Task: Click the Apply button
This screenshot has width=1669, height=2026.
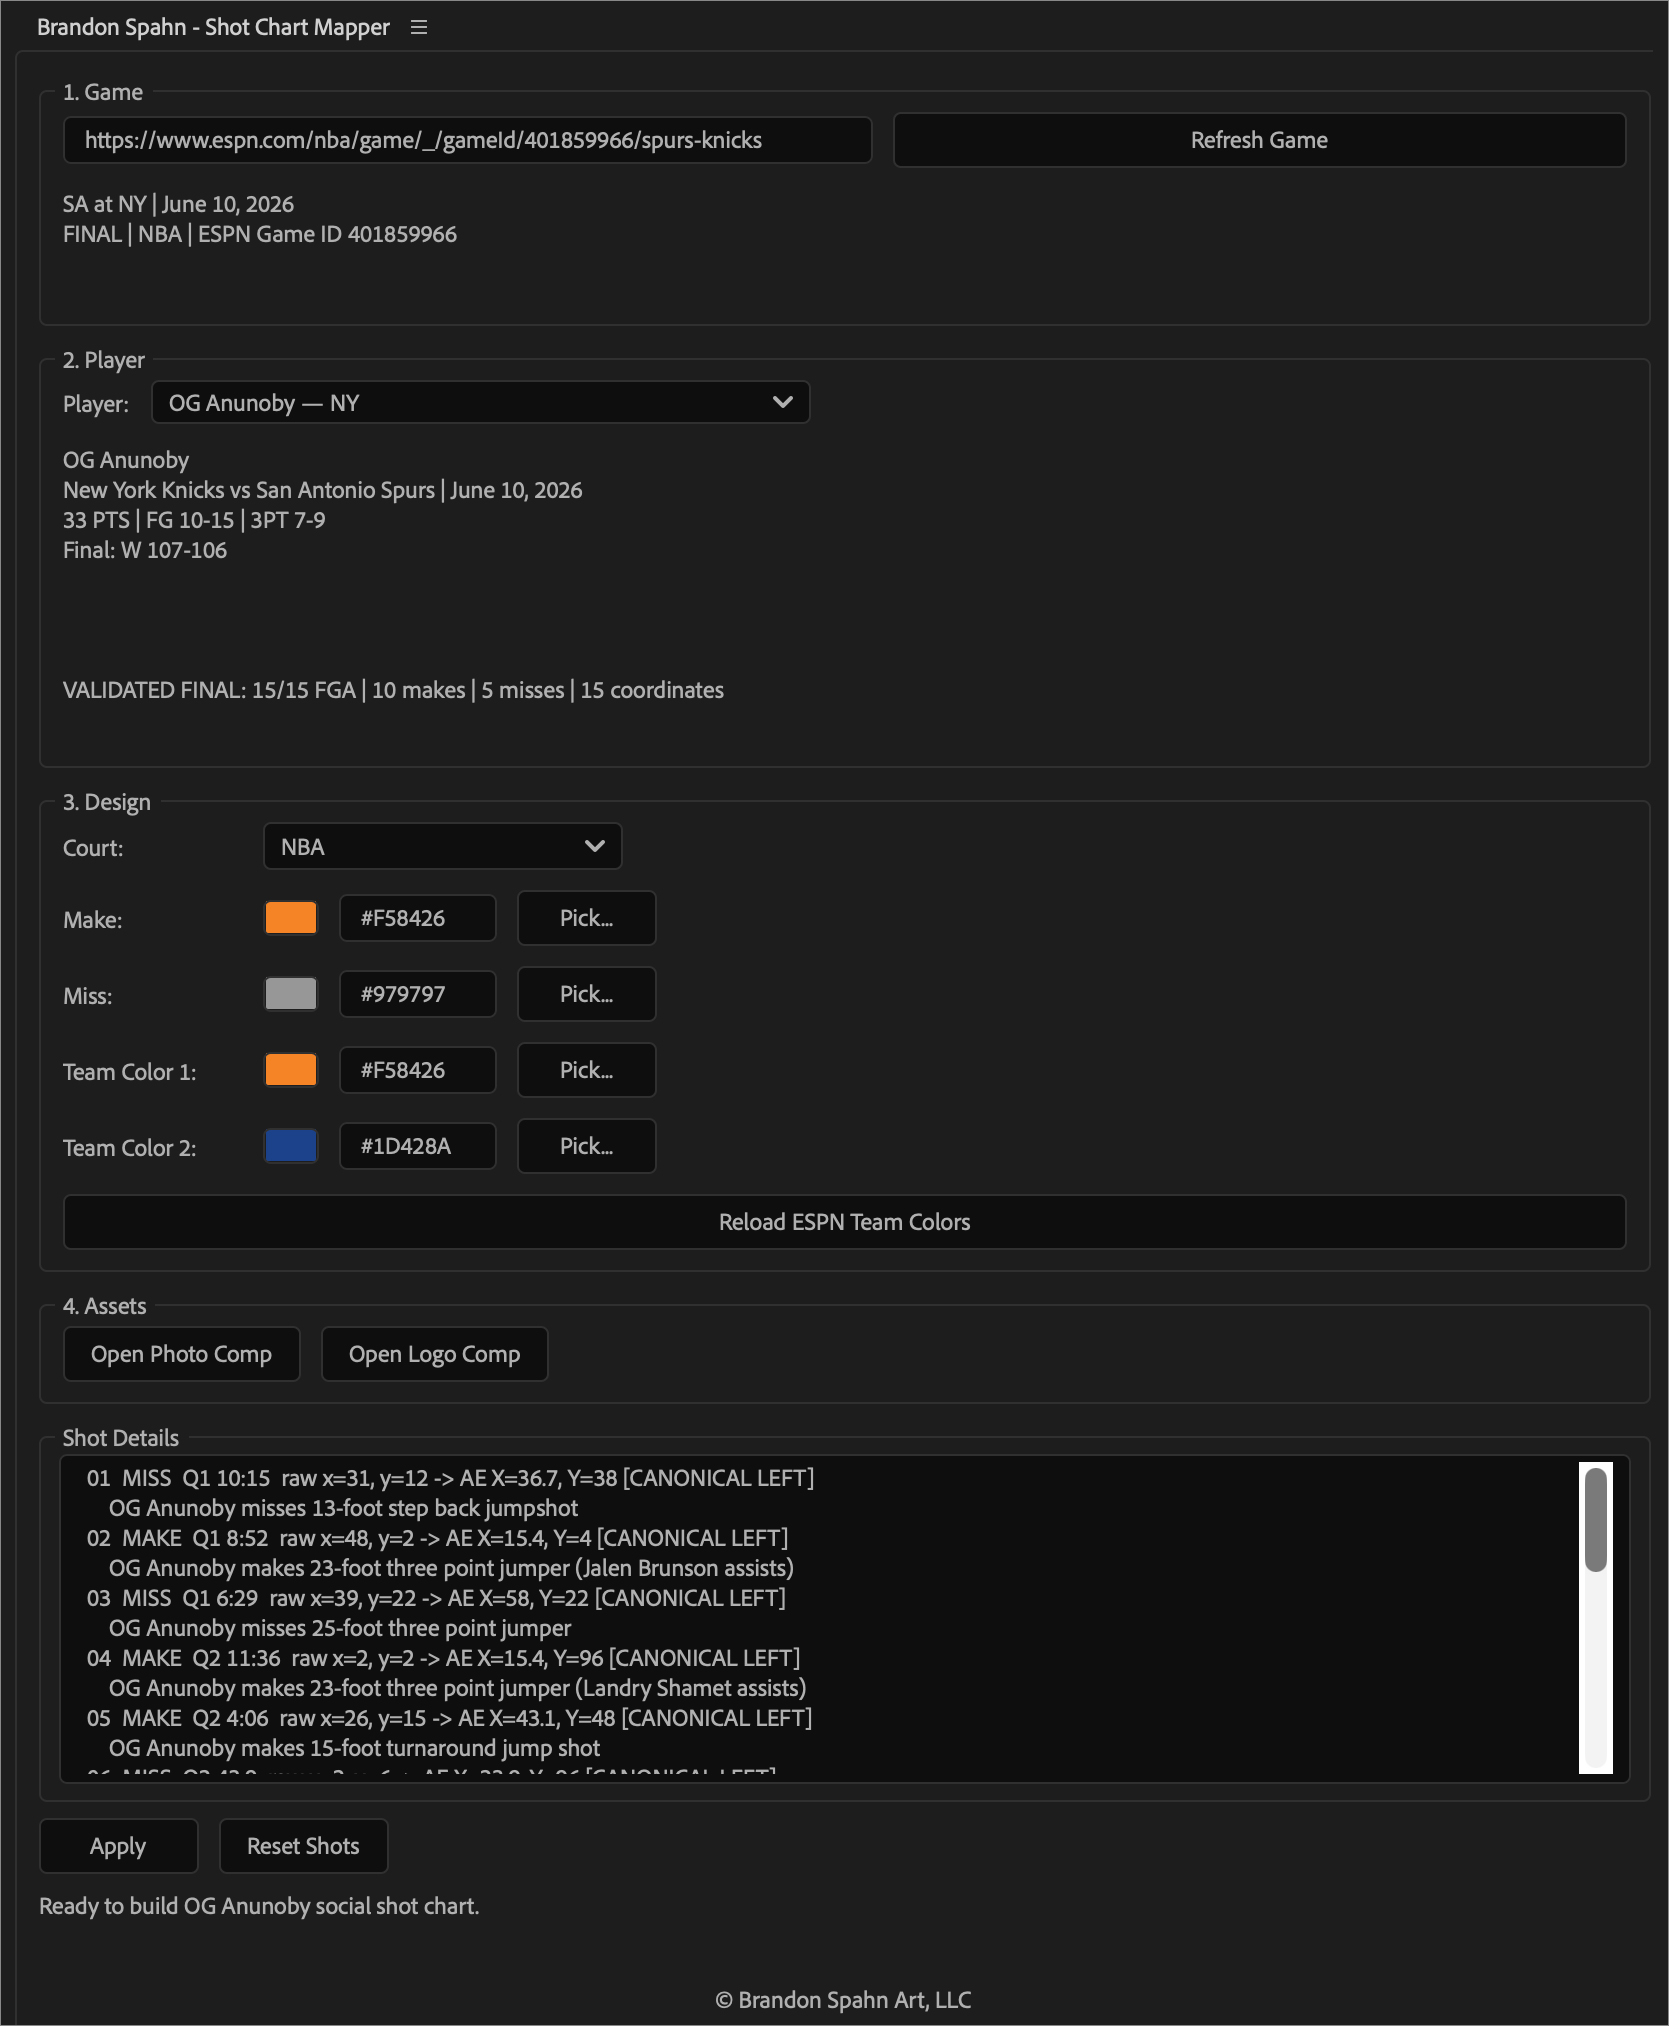Action: click(x=118, y=1846)
